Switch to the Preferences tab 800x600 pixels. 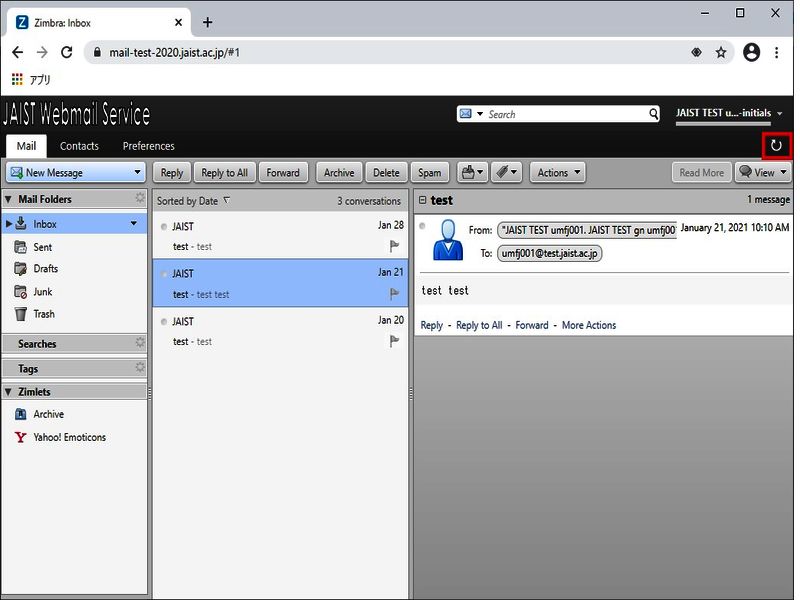(x=148, y=146)
